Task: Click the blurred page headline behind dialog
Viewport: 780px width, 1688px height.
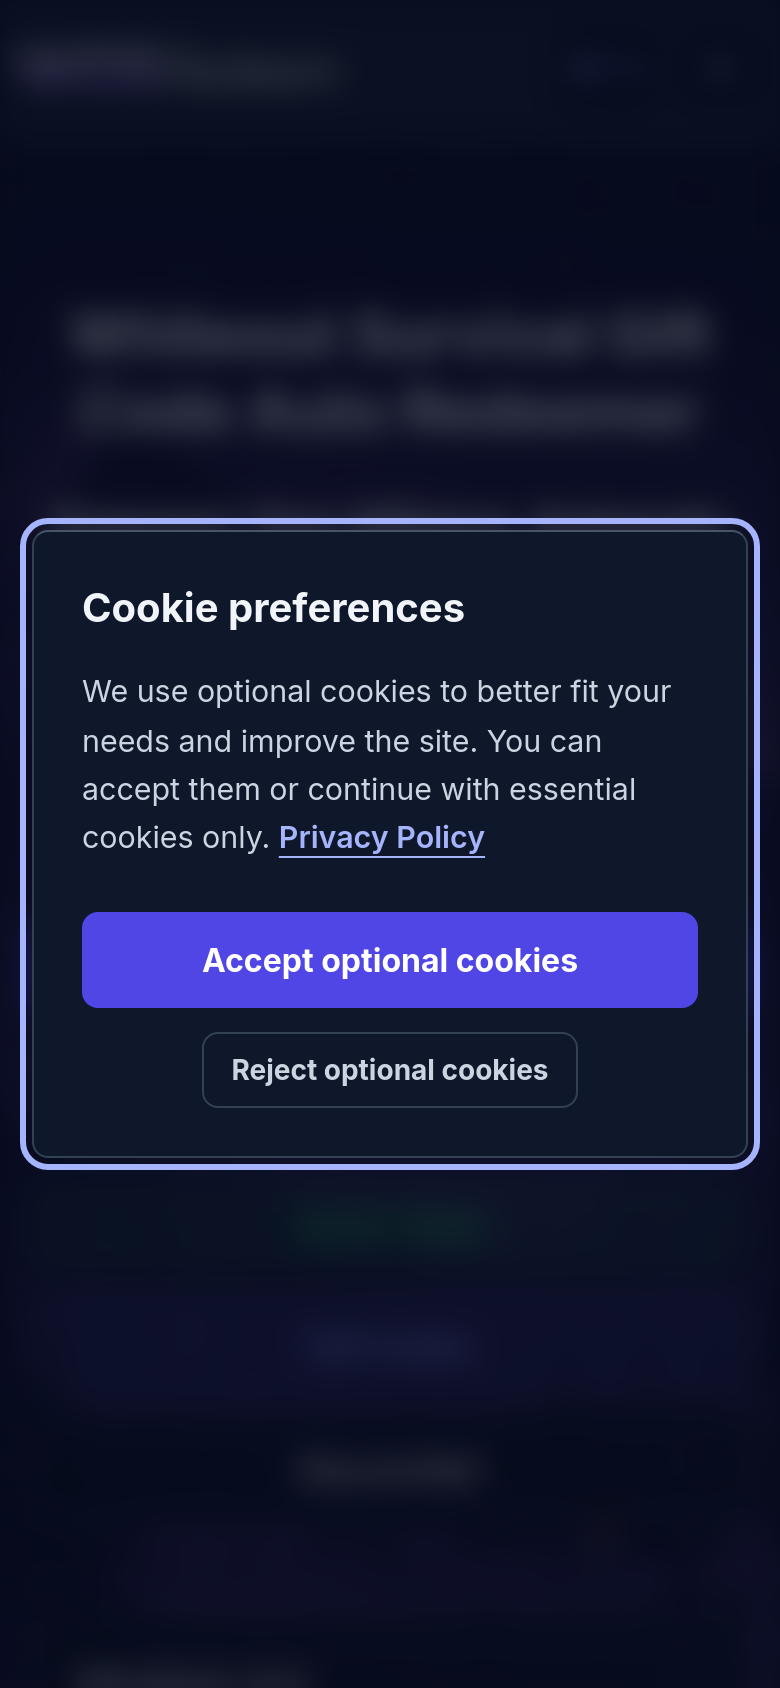Action: pos(392,372)
